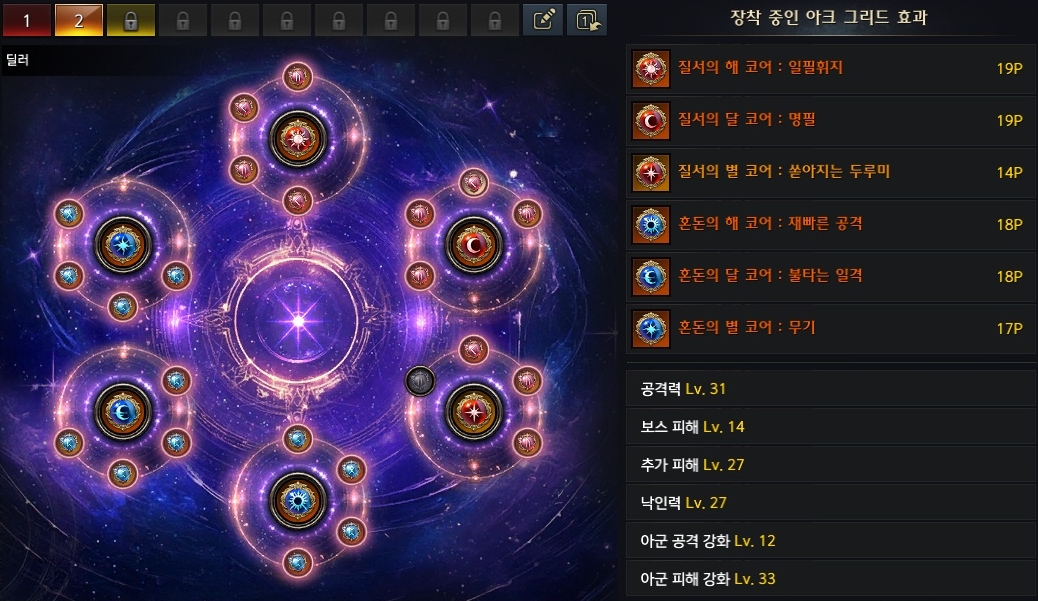
Task: Click the 공격력 Lv. 31 stat row
Action: pyautogui.click(x=831, y=389)
